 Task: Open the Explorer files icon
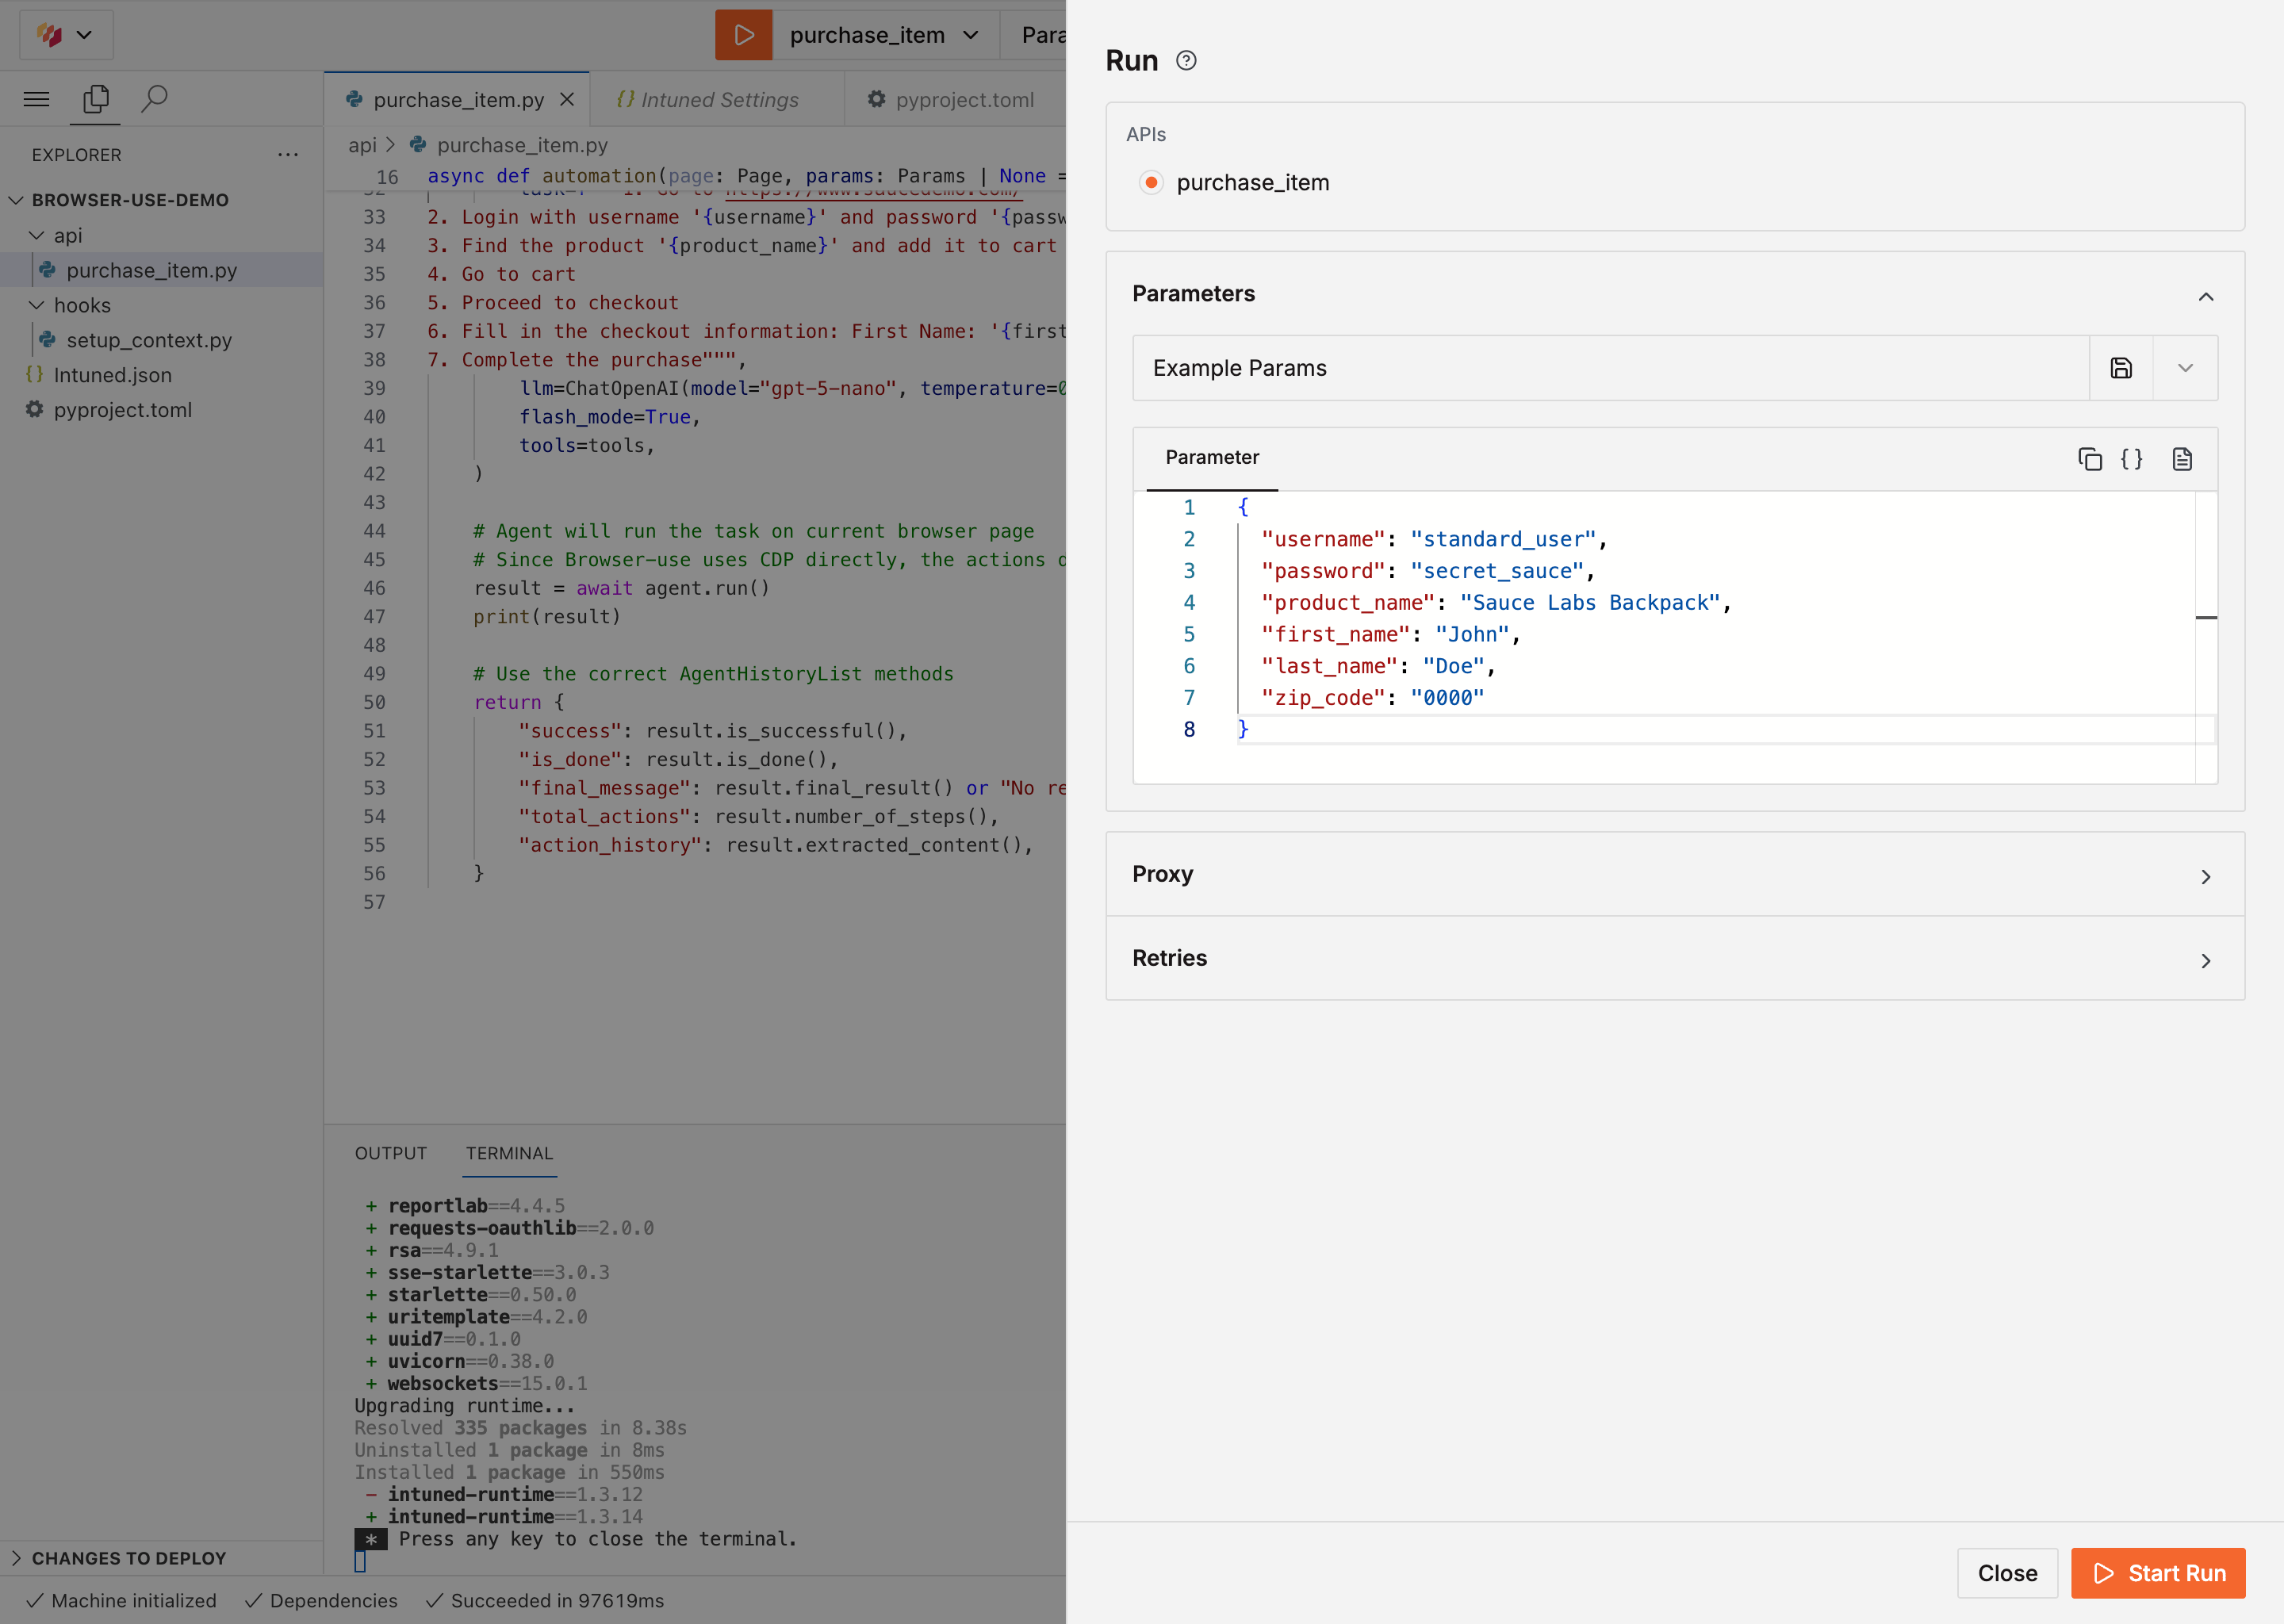pyautogui.click(x=96, y=98)
